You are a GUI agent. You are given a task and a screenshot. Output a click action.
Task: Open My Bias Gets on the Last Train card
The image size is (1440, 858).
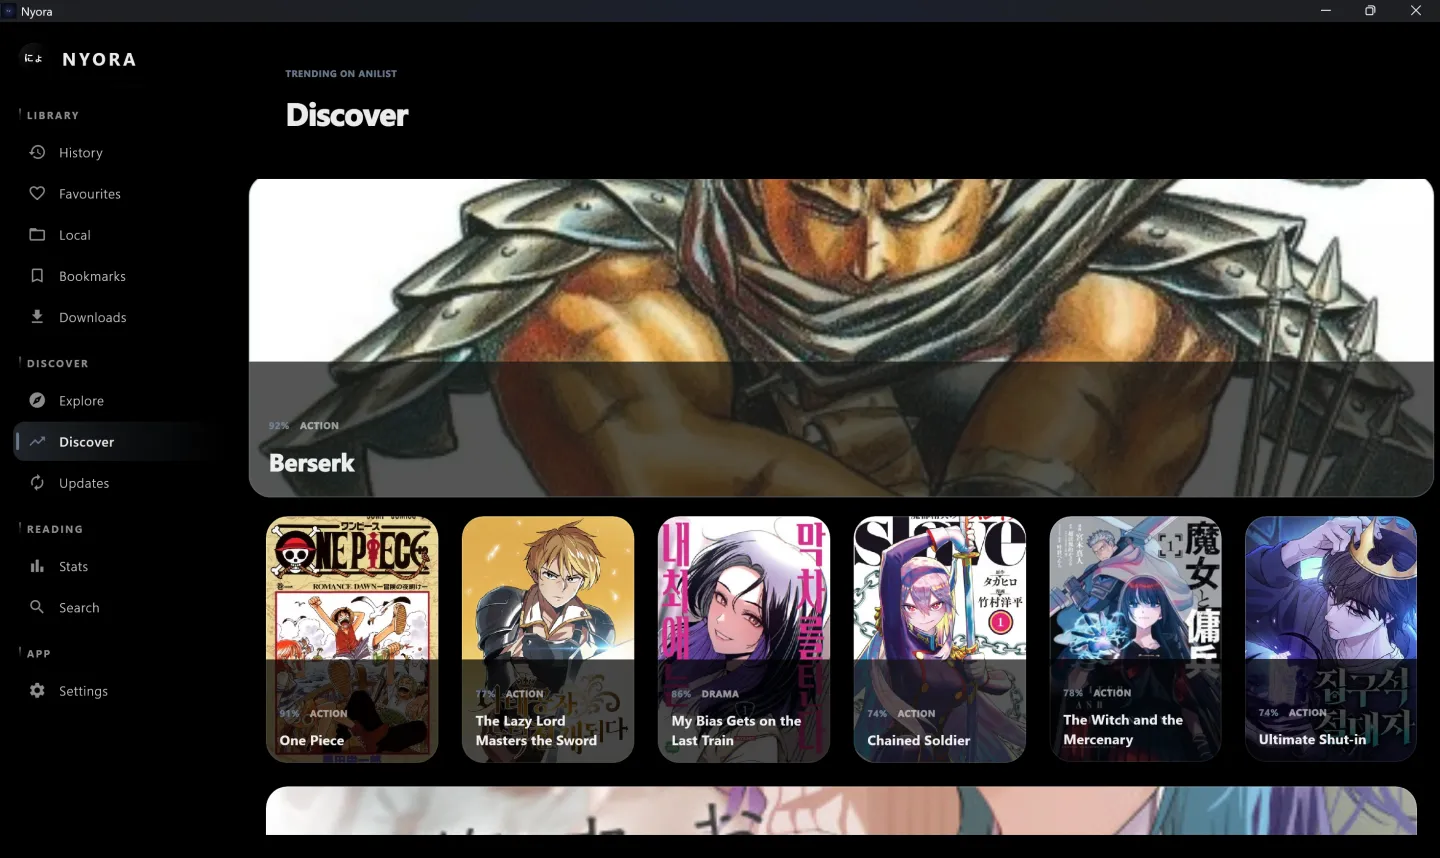click(x=744, y=639)
